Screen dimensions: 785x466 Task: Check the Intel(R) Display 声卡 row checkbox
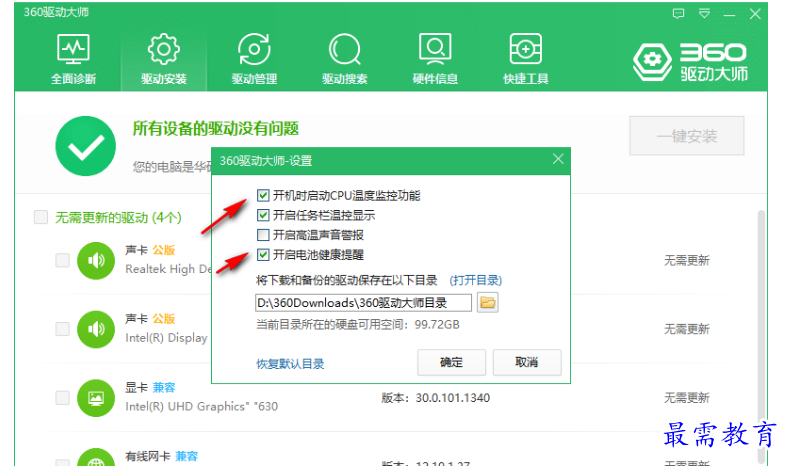click(x=63, y=329)
